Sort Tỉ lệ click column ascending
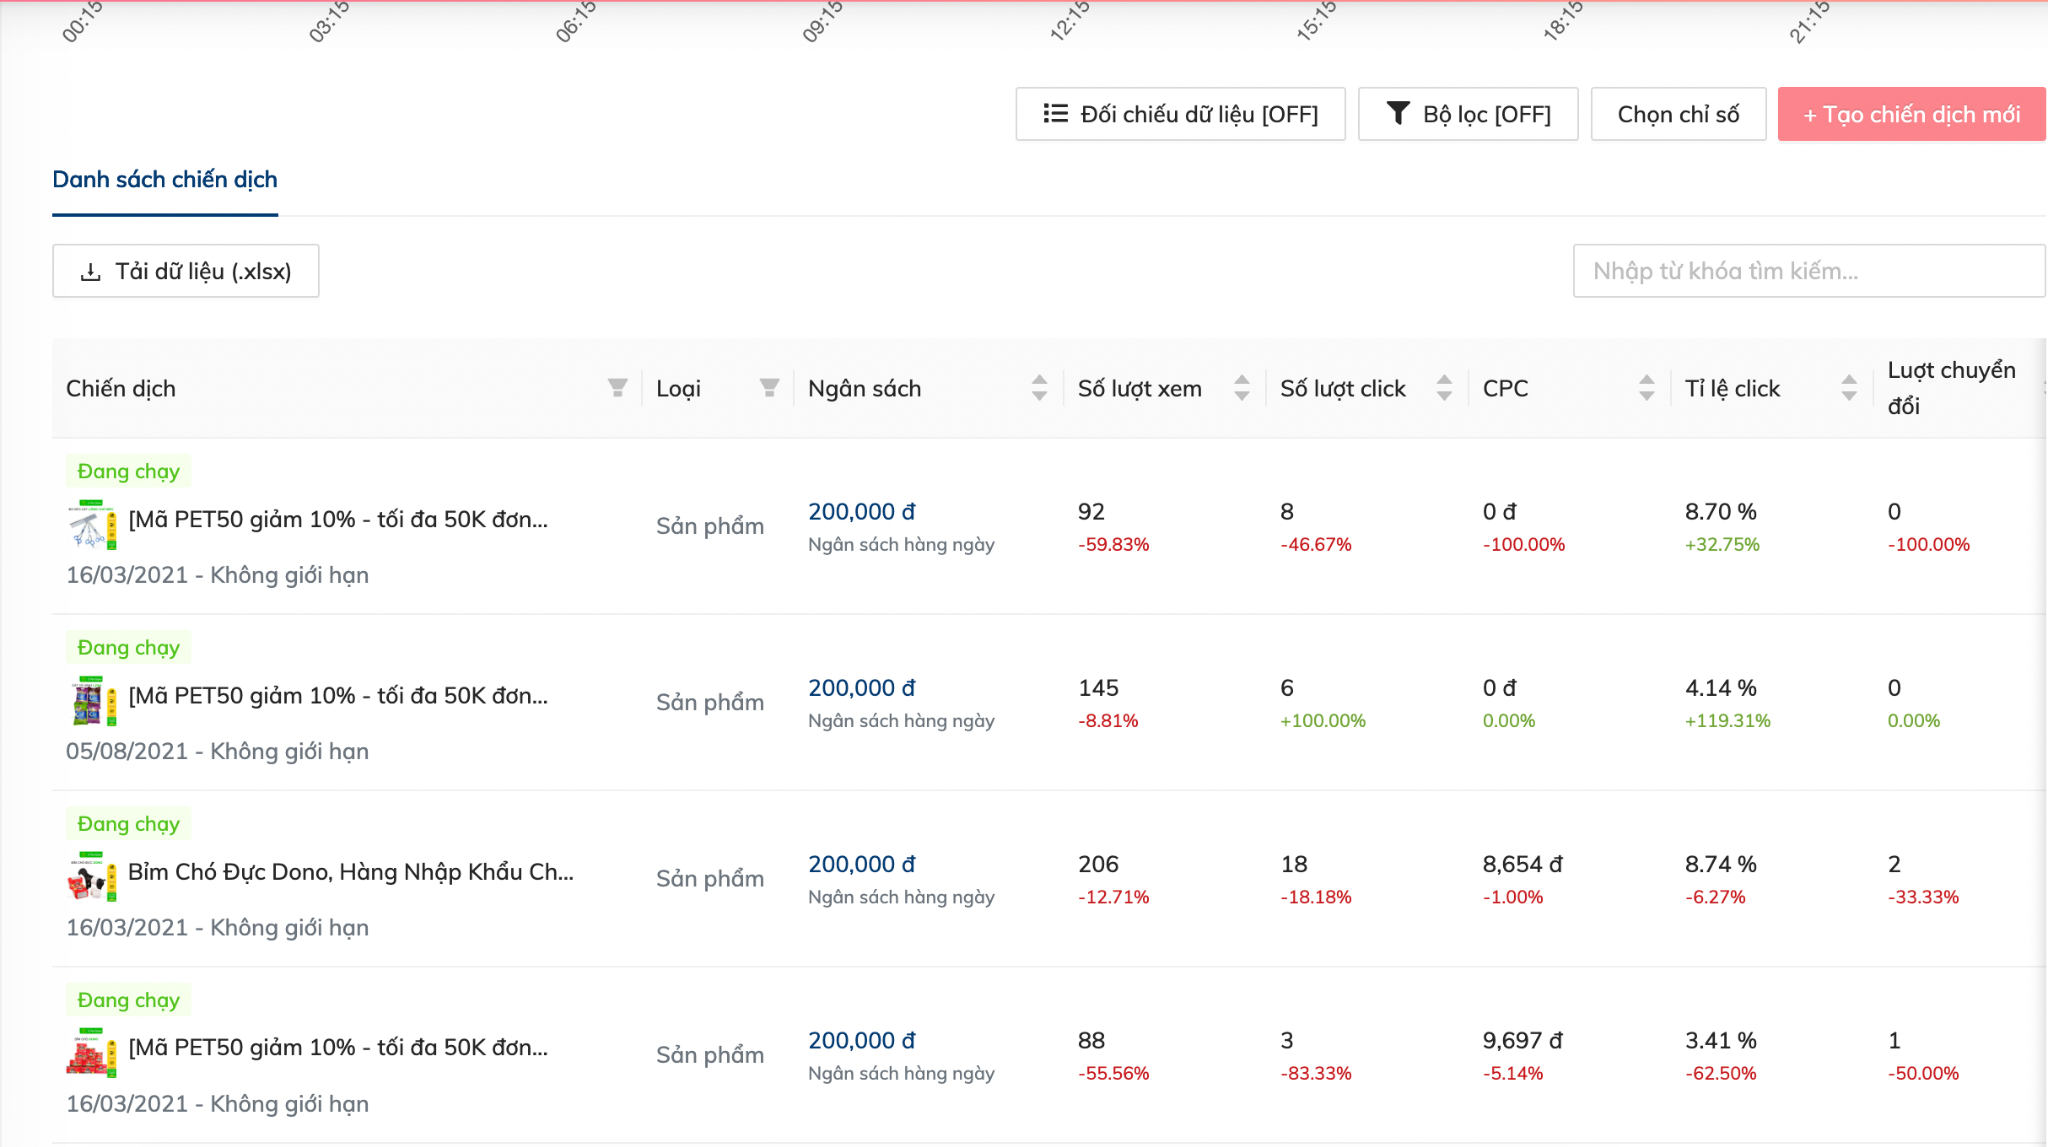The width and height of the screenshot is (2048, 1147). 1849,382
